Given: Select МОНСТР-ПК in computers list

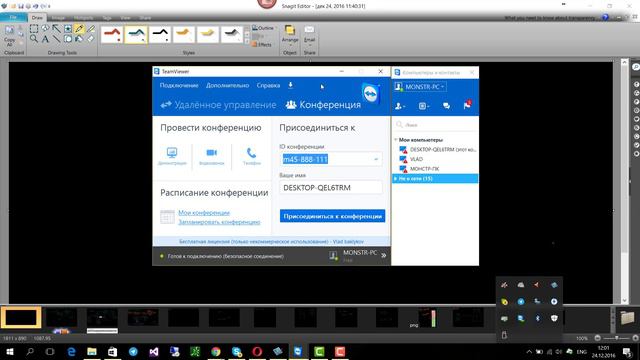Looking at the screenshot, I should coord(420,169).
